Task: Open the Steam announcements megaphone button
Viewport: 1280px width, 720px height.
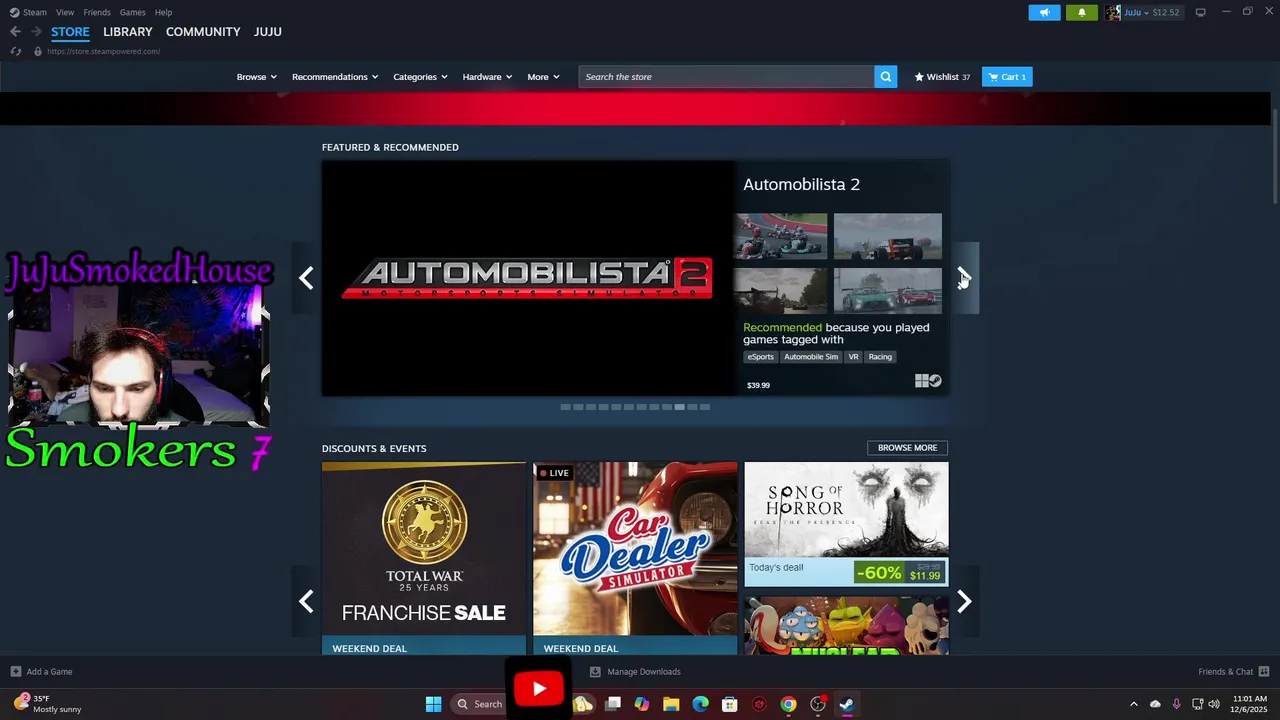Action: [1044, 13]
